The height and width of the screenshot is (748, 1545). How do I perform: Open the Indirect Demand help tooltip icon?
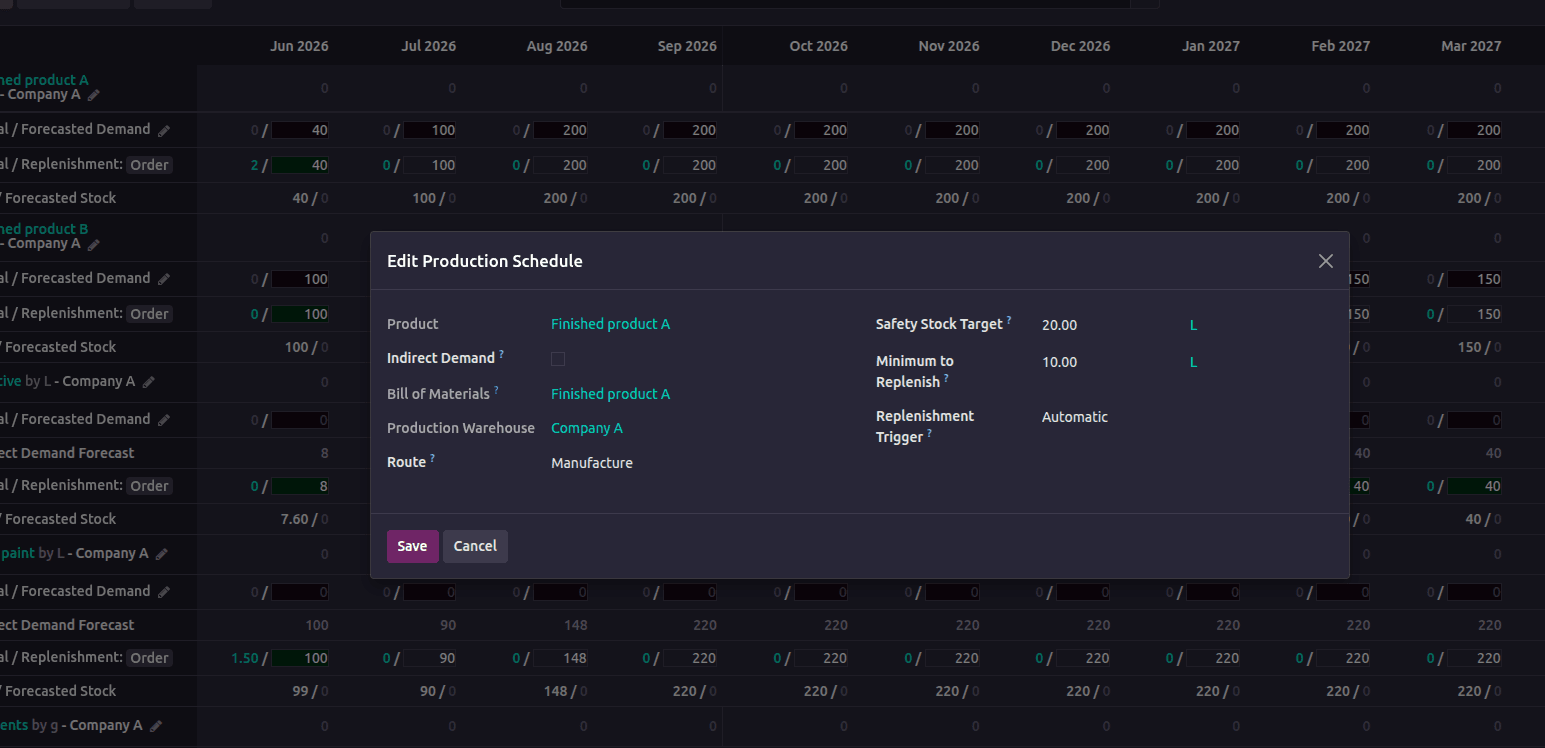coord(501,354)
